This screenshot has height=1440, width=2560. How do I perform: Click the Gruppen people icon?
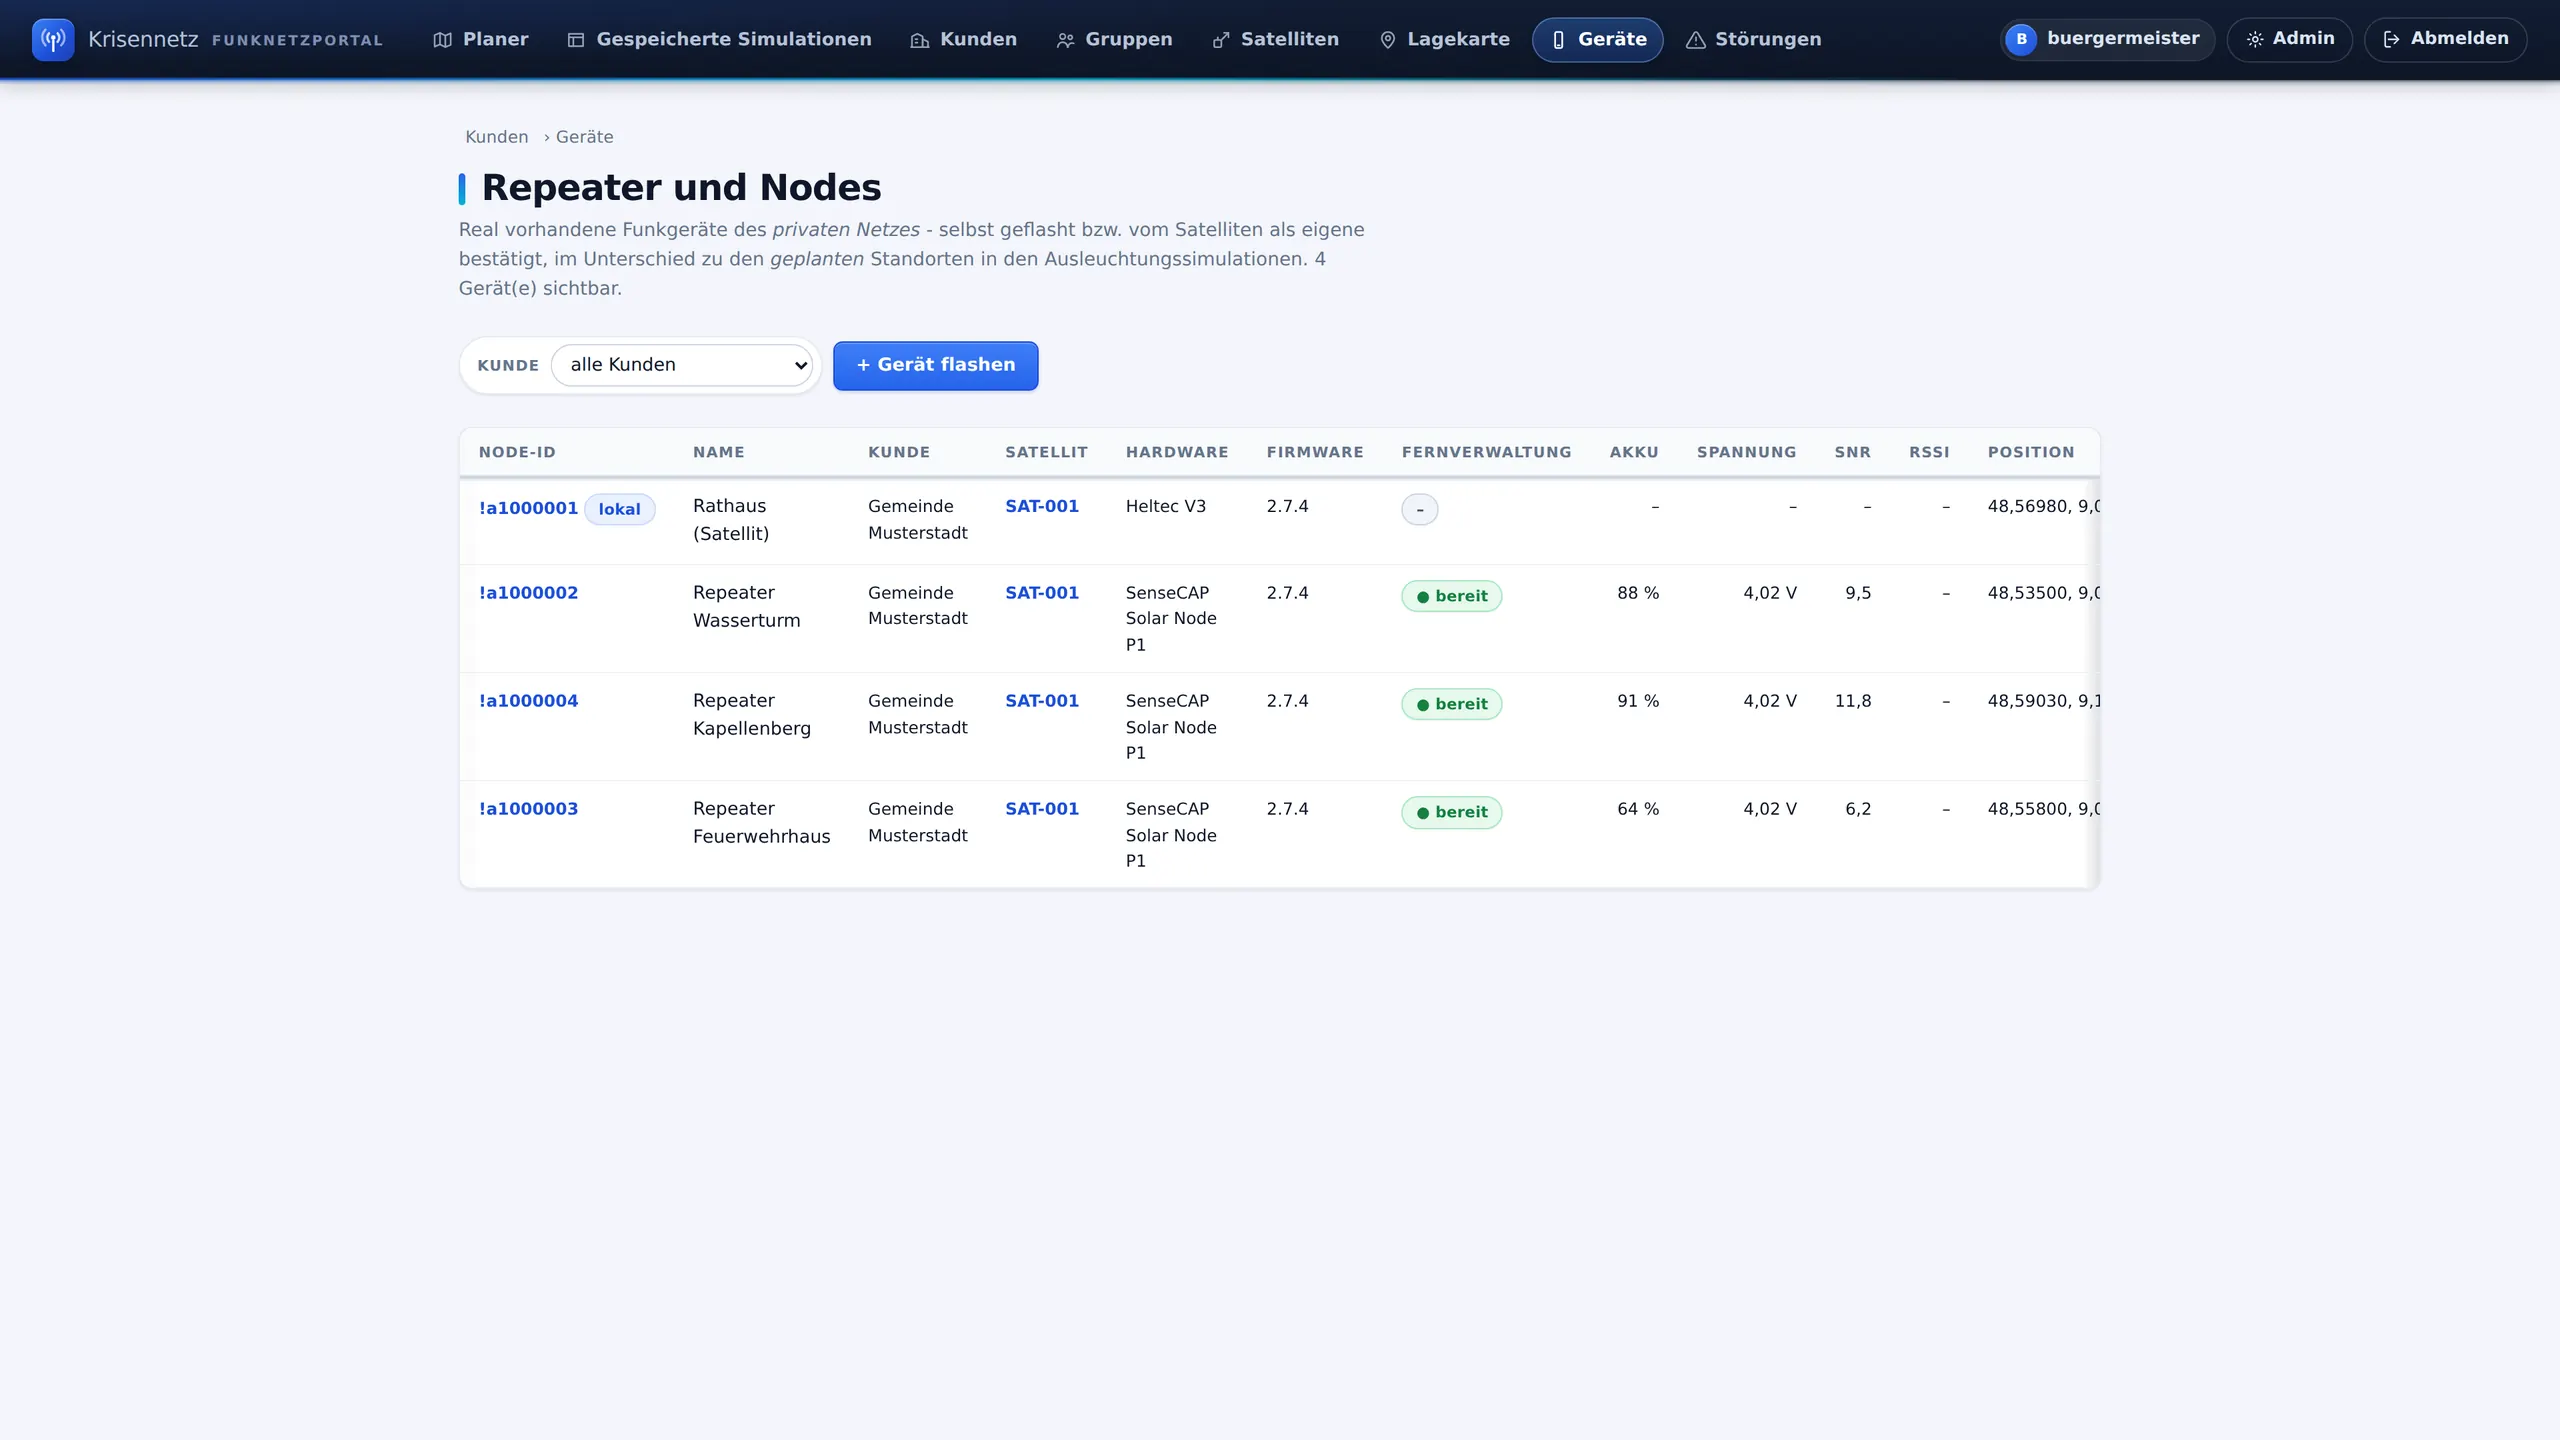(x=1066, y=40)
